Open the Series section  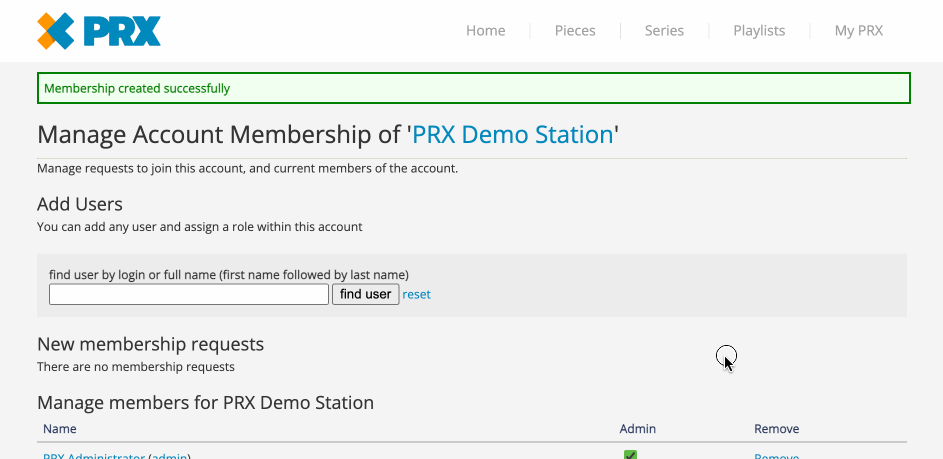click(664, 31)
